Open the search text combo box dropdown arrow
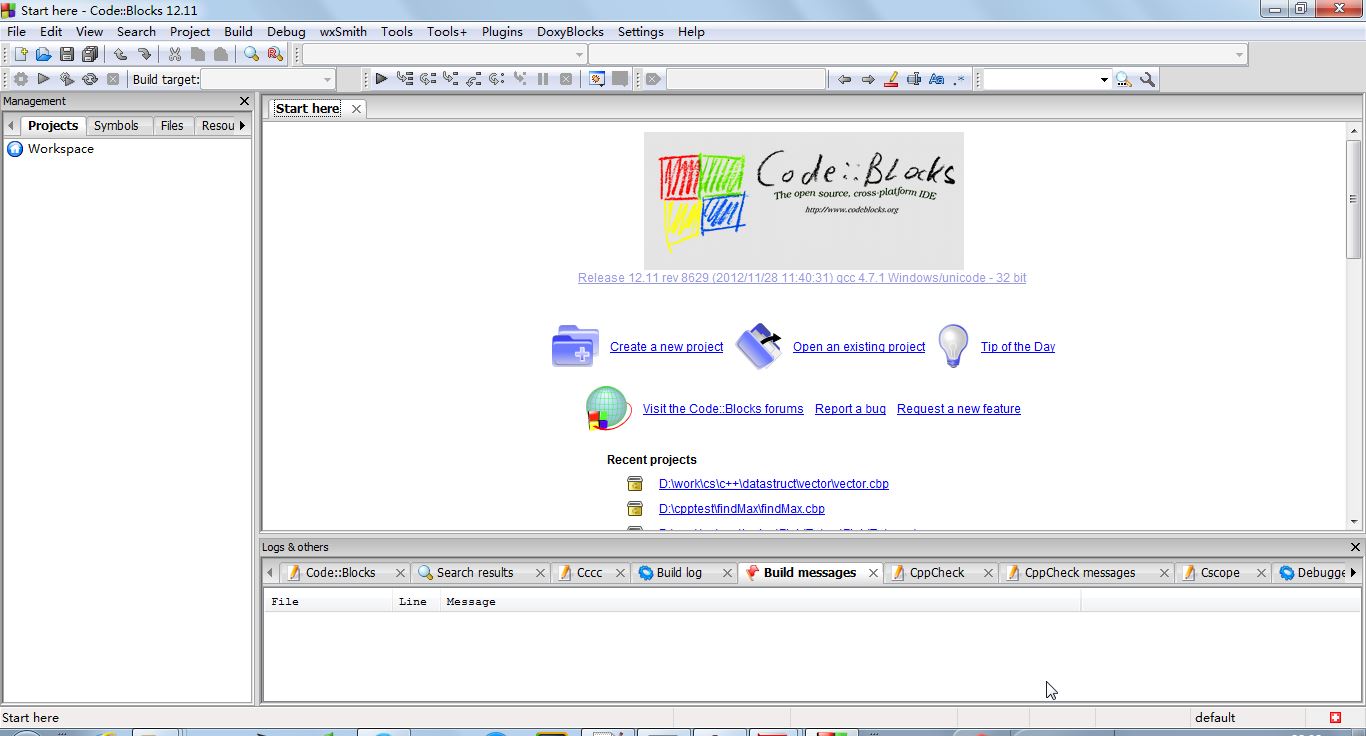The image size is (1366, 736). tap(1104, 79)
